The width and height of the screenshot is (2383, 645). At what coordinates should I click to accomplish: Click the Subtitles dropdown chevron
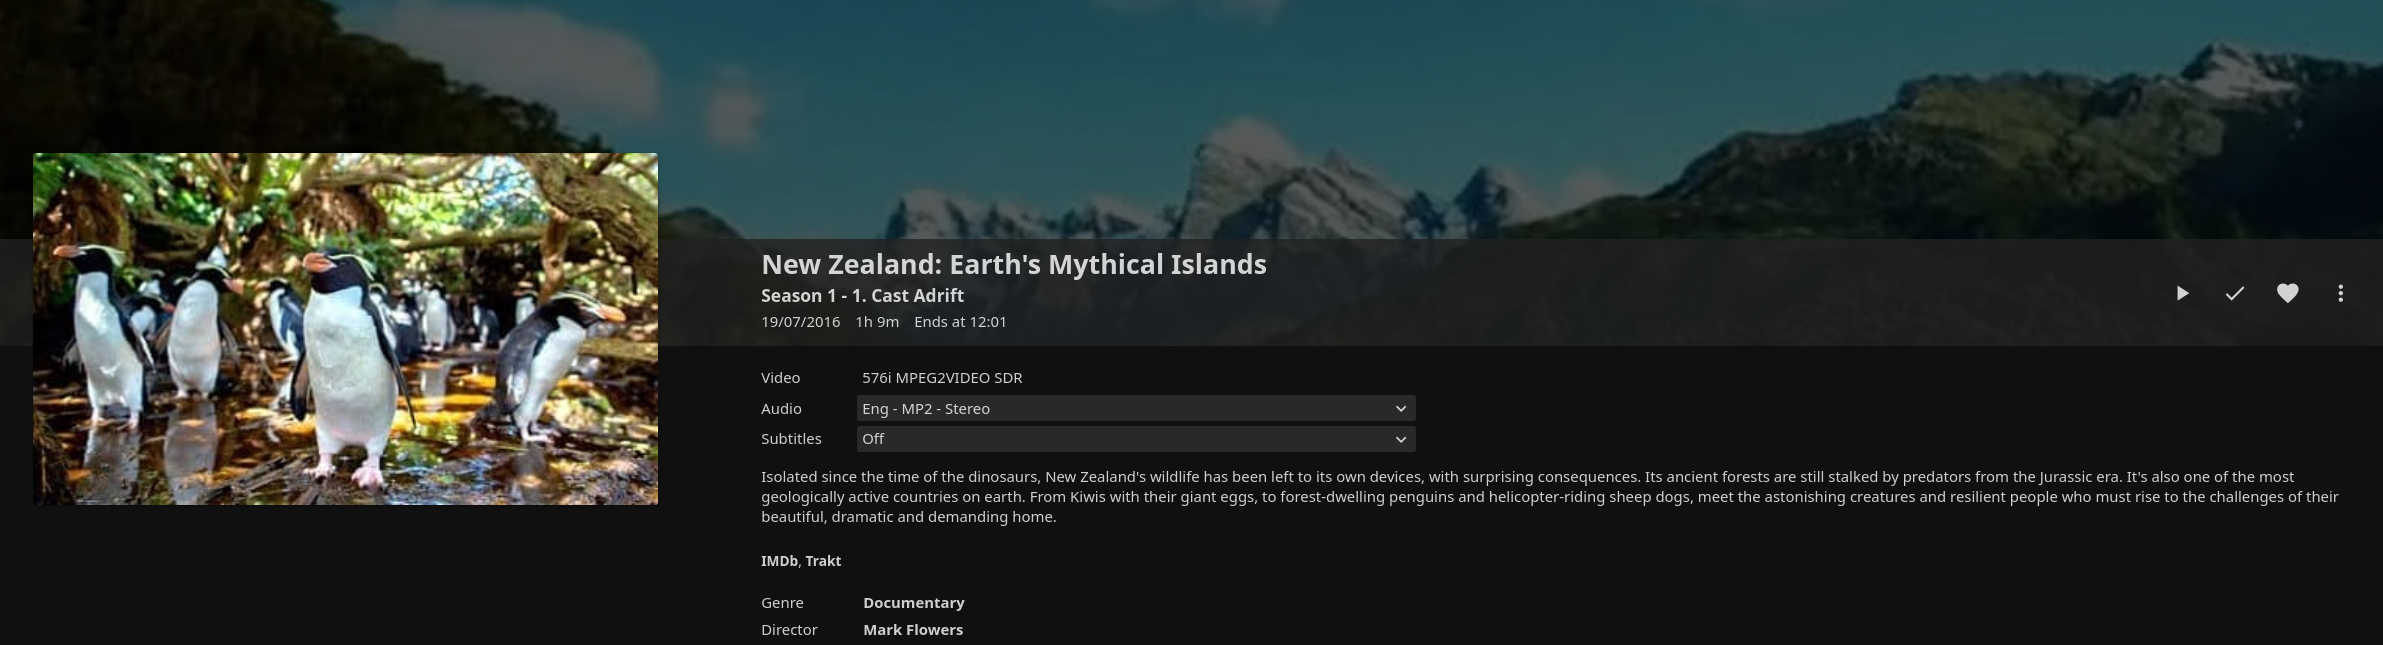(x=1403, y=439)
